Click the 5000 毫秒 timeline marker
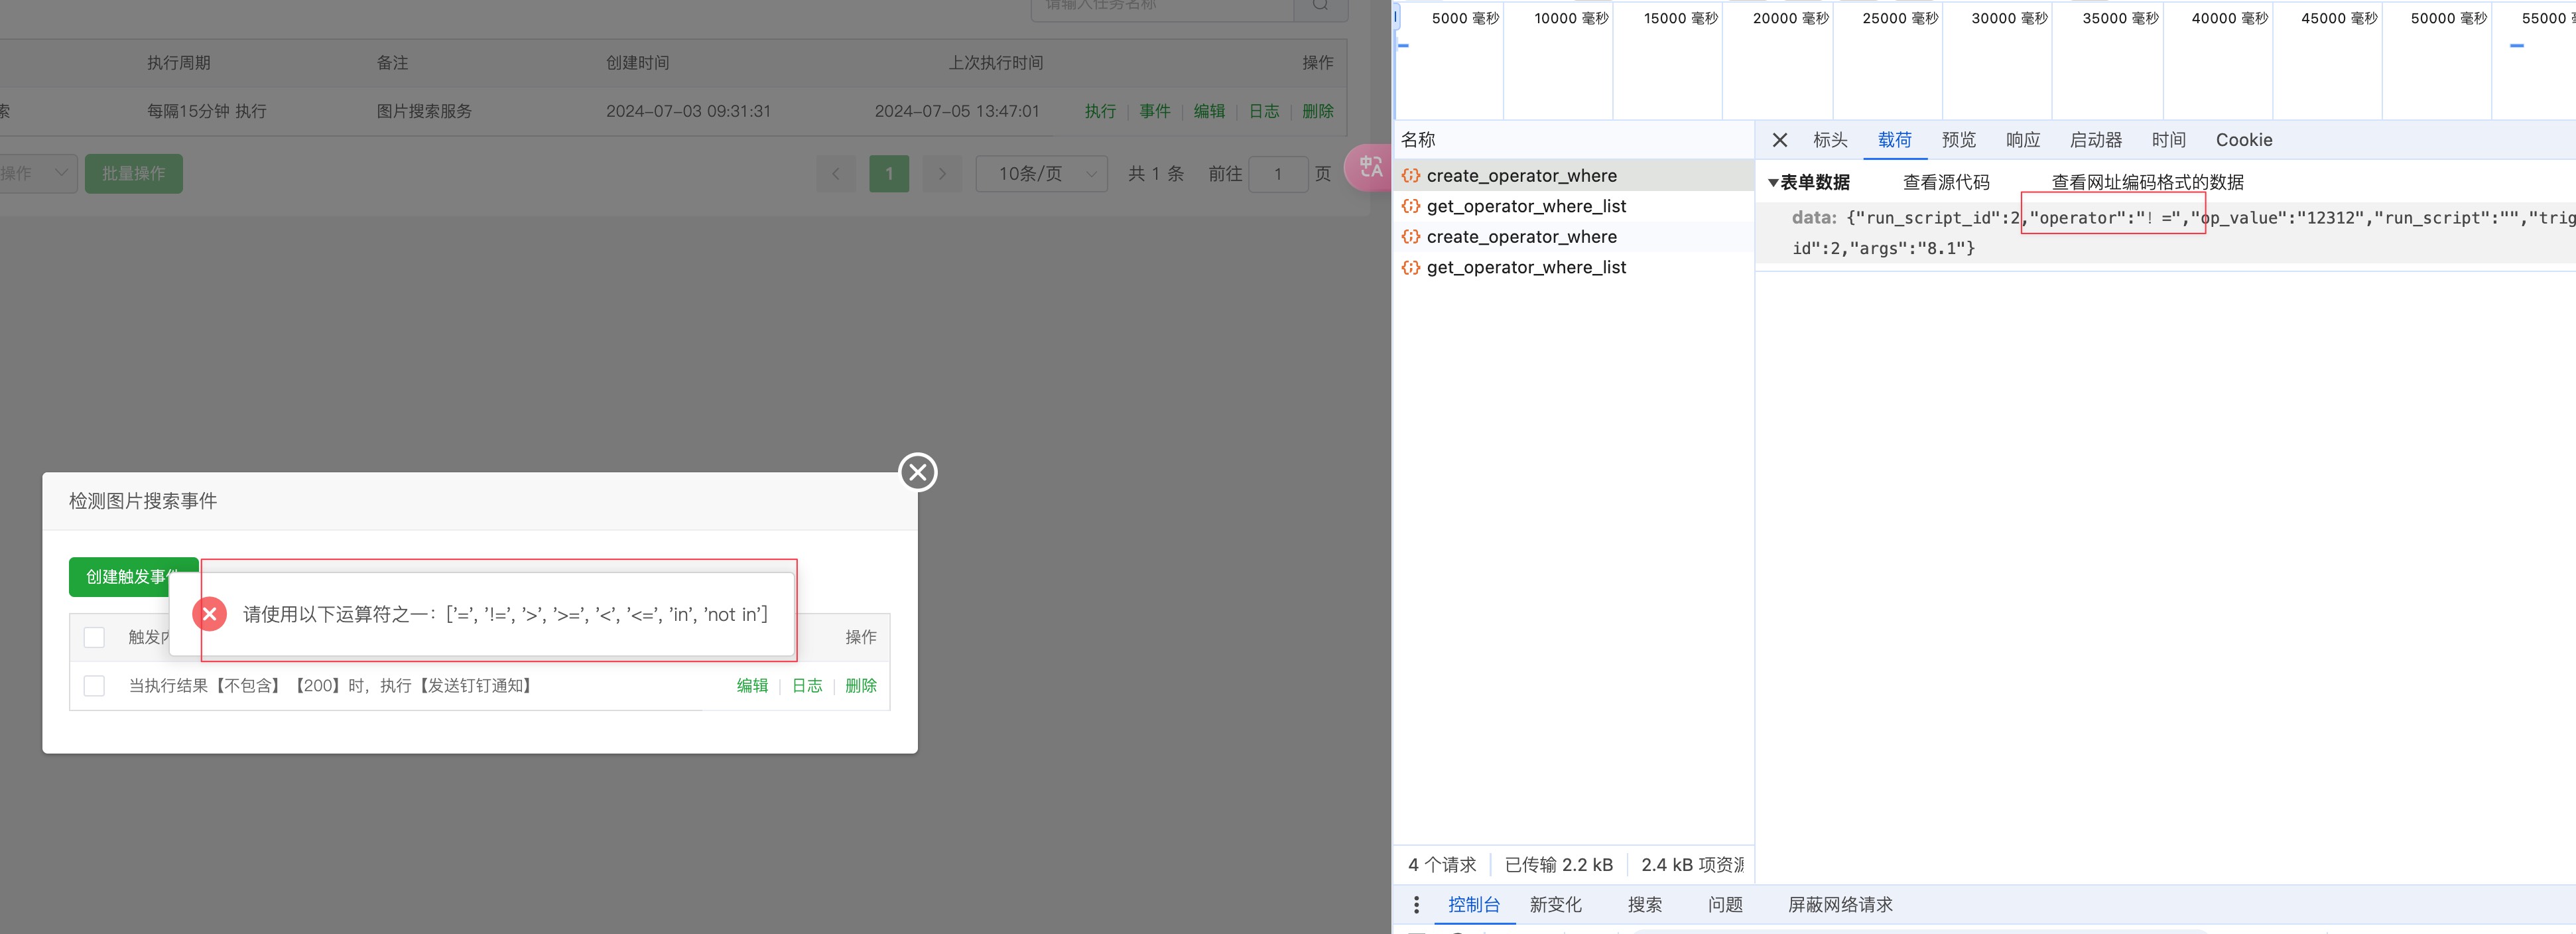Image resolution: width=2576 pixels, height=934 pixels. [x=1465, y=18]
